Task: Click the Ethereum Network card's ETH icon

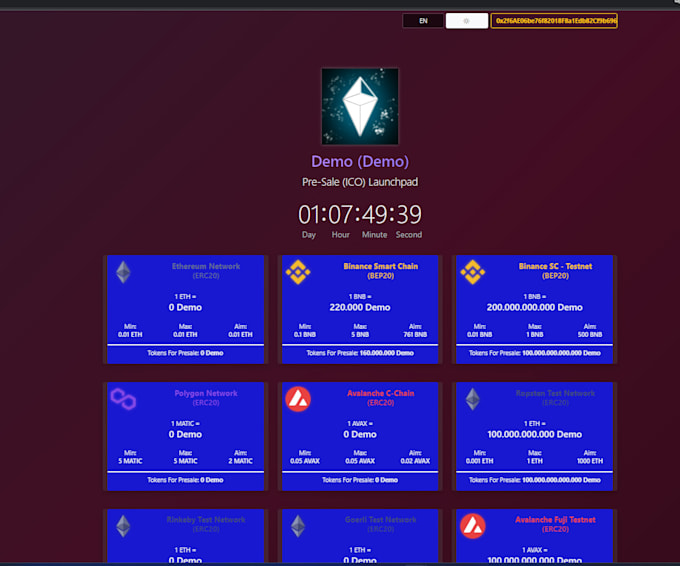Action: click(x=123, y=272)
